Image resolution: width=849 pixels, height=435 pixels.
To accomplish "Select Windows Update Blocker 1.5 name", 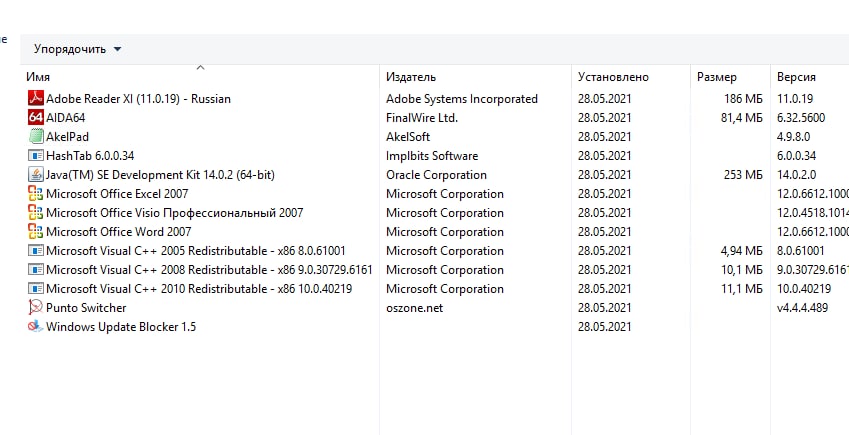I will 121,326.
